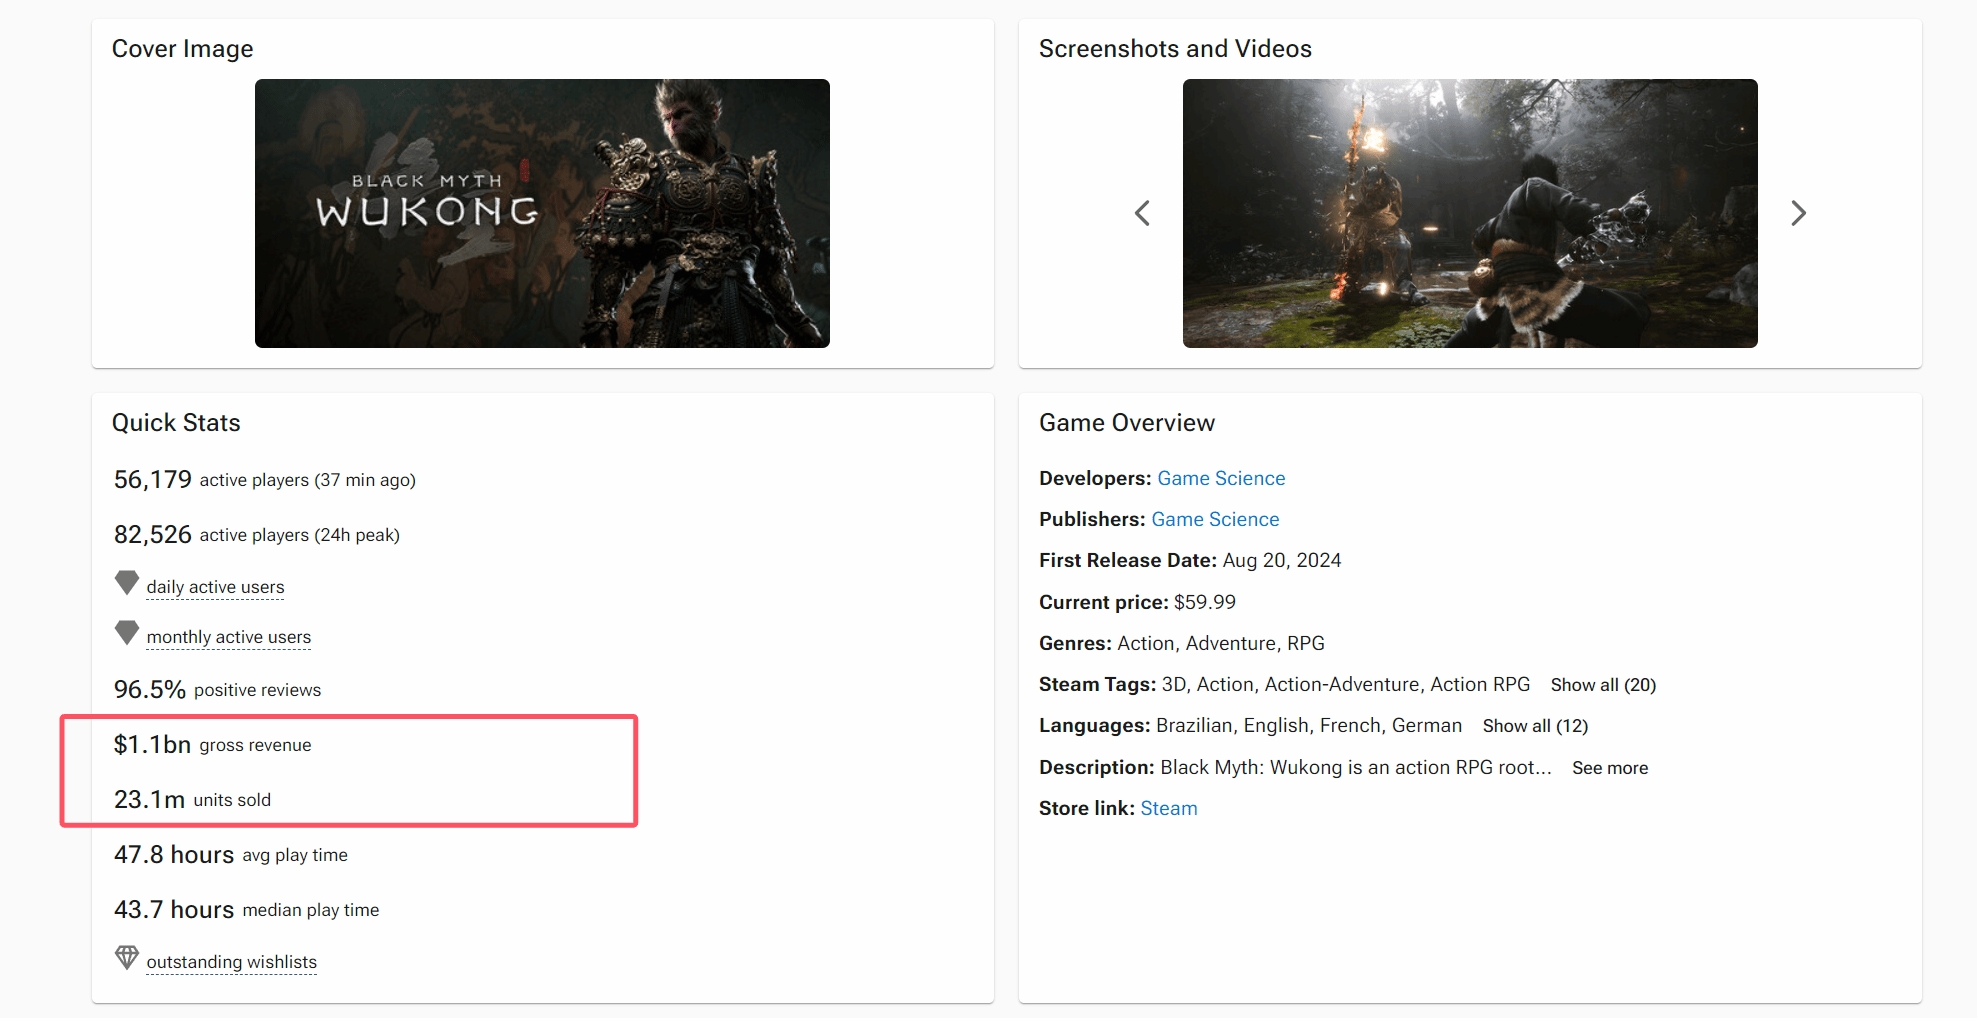1977x1018 pixels.
Task: Click the outlined diamond icon beside outstanding wishlists
Action: [x=127, y=957]
